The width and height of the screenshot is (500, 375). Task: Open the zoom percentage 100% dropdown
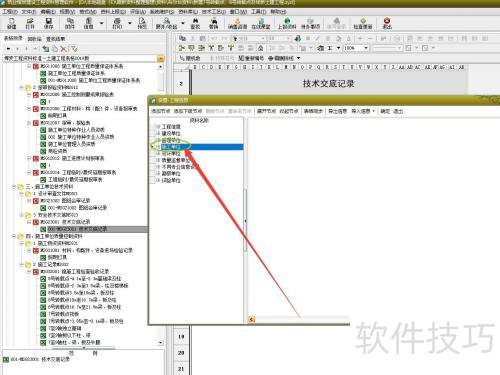tap(366, 48)
